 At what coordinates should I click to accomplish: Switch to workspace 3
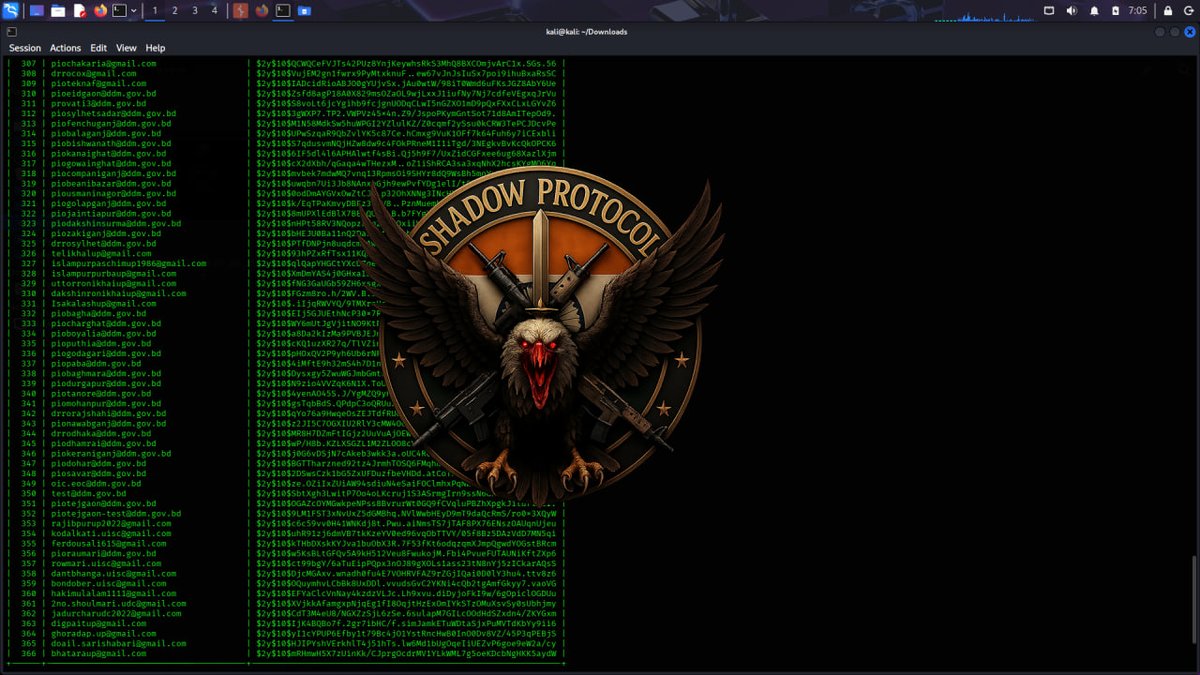pos(195,11)
